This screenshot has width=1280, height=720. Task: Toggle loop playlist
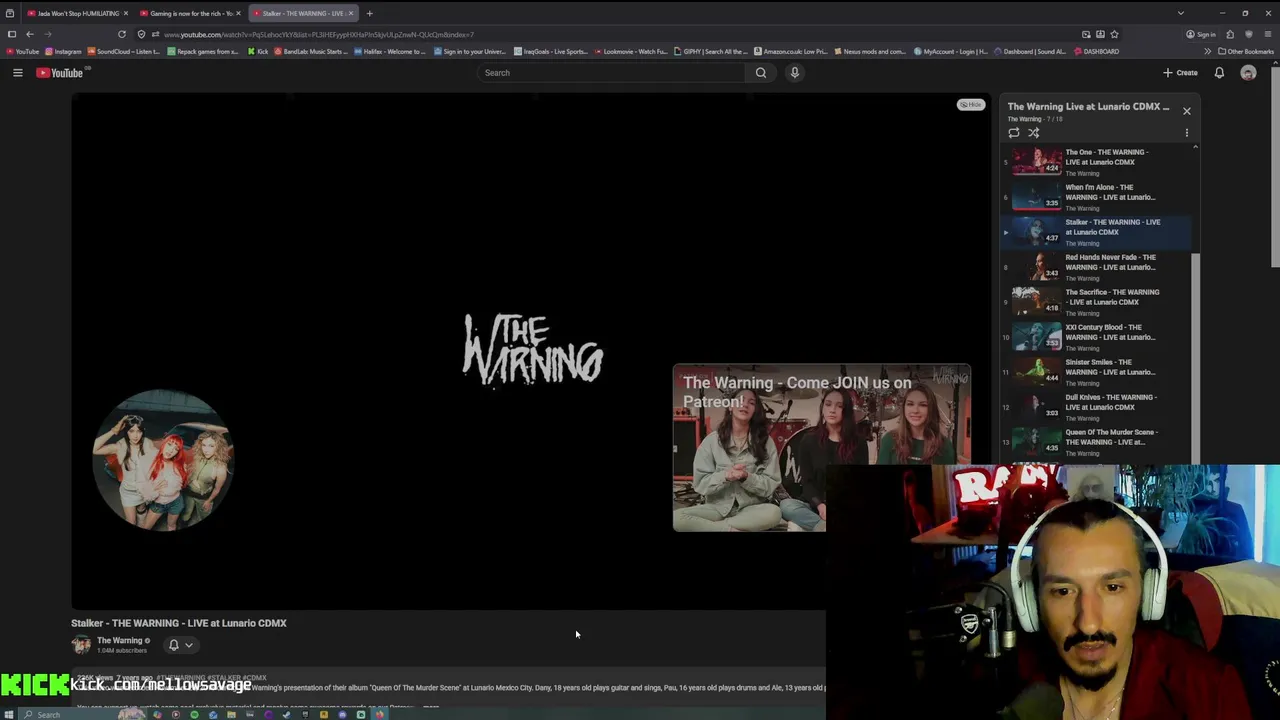pos(1014,133)
